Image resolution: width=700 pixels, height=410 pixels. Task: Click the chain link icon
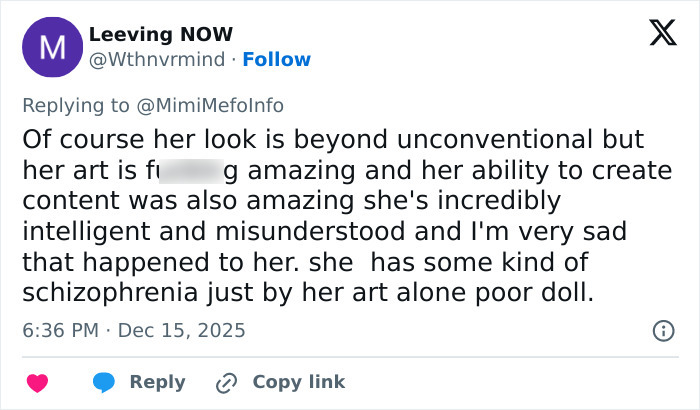(x=228, y=382)
